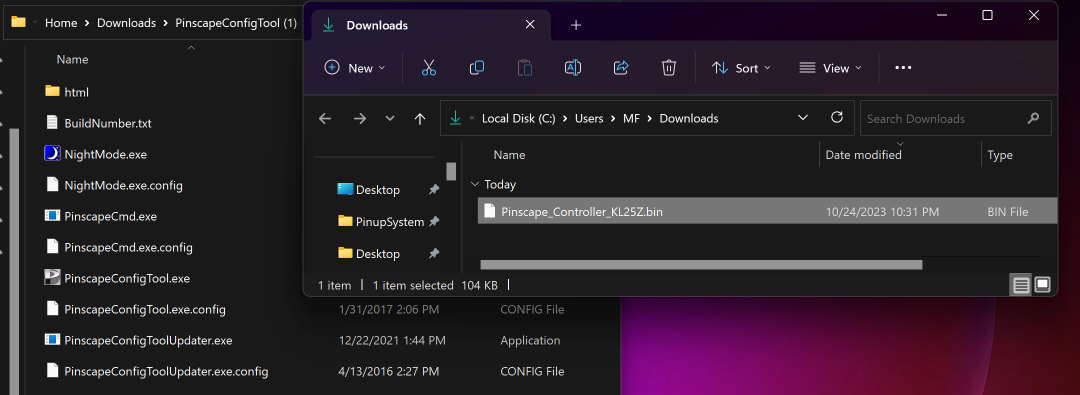Select PinscapeConfigToolUpdater.exe.config file
The image size is (1080, 395).
[x=166, y=371]
